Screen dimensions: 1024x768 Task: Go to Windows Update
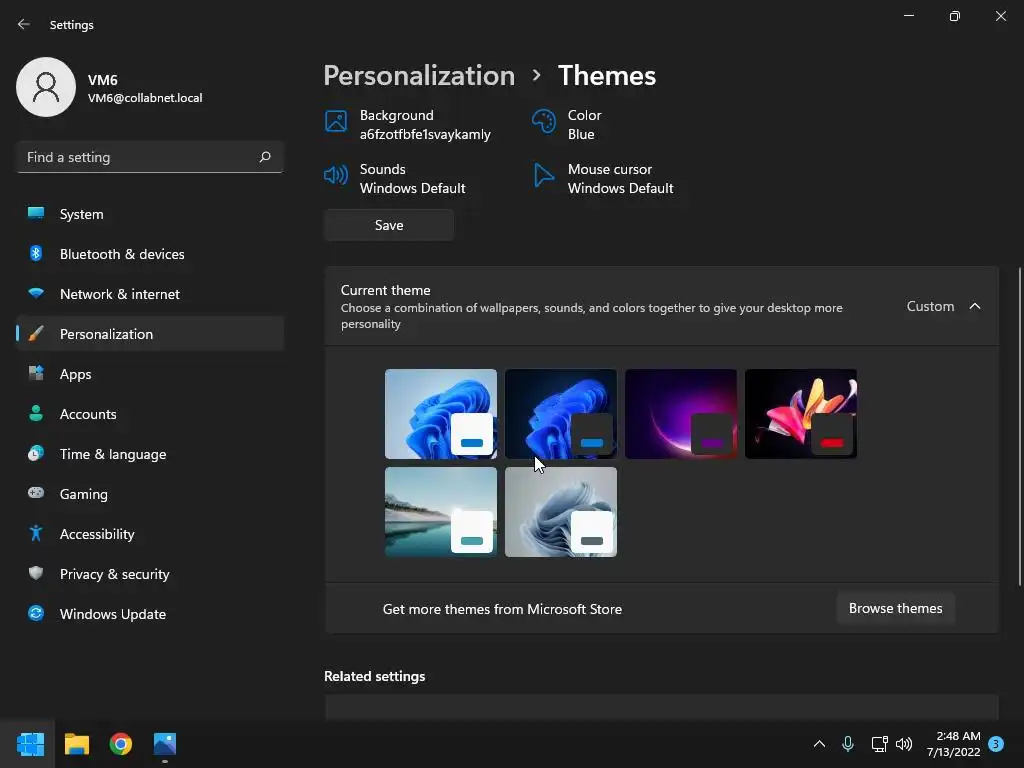coord(150,614)
